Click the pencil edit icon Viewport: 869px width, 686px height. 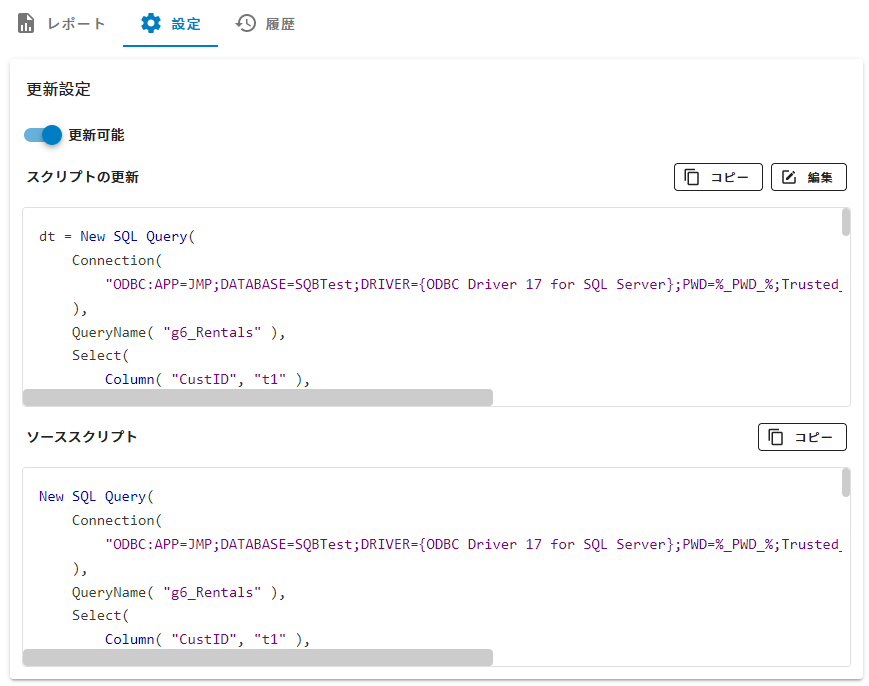[x=789, y=177]
